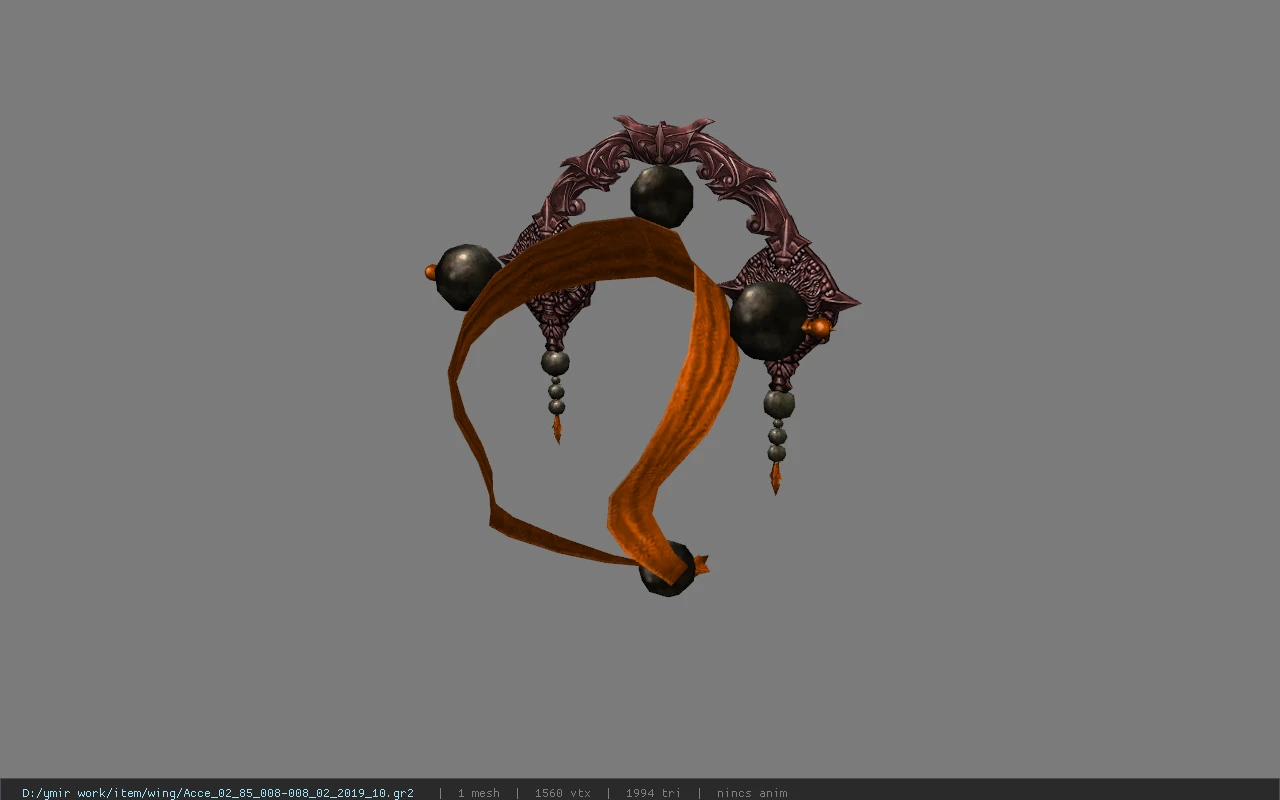Select the "1560 vtx" vertex count label
The height and width of the screenshot is (800, 1280).
point(562,793)
